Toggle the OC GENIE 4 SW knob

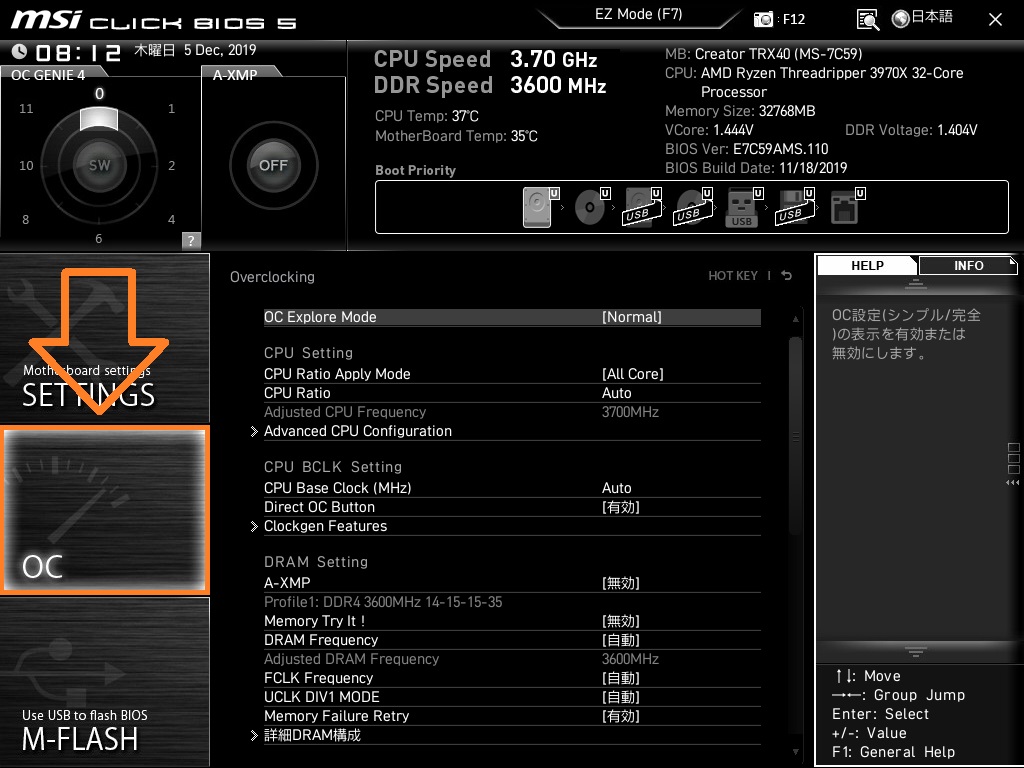[x=99, y=165]
